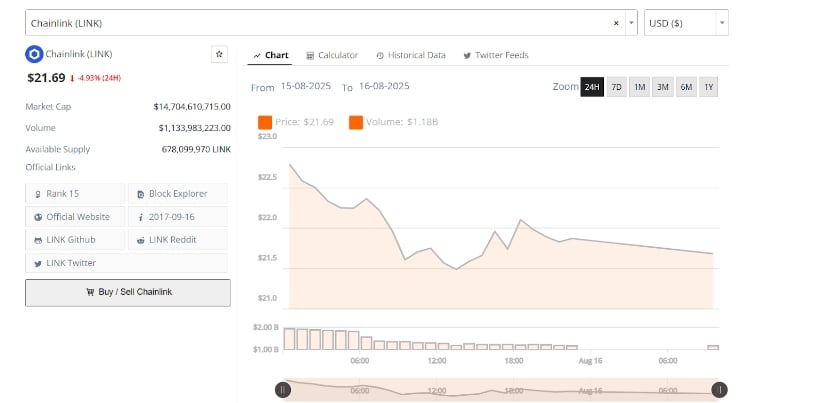Click the left range navigator handle
The image size is (825, 403).
click(x=283, y=390)
